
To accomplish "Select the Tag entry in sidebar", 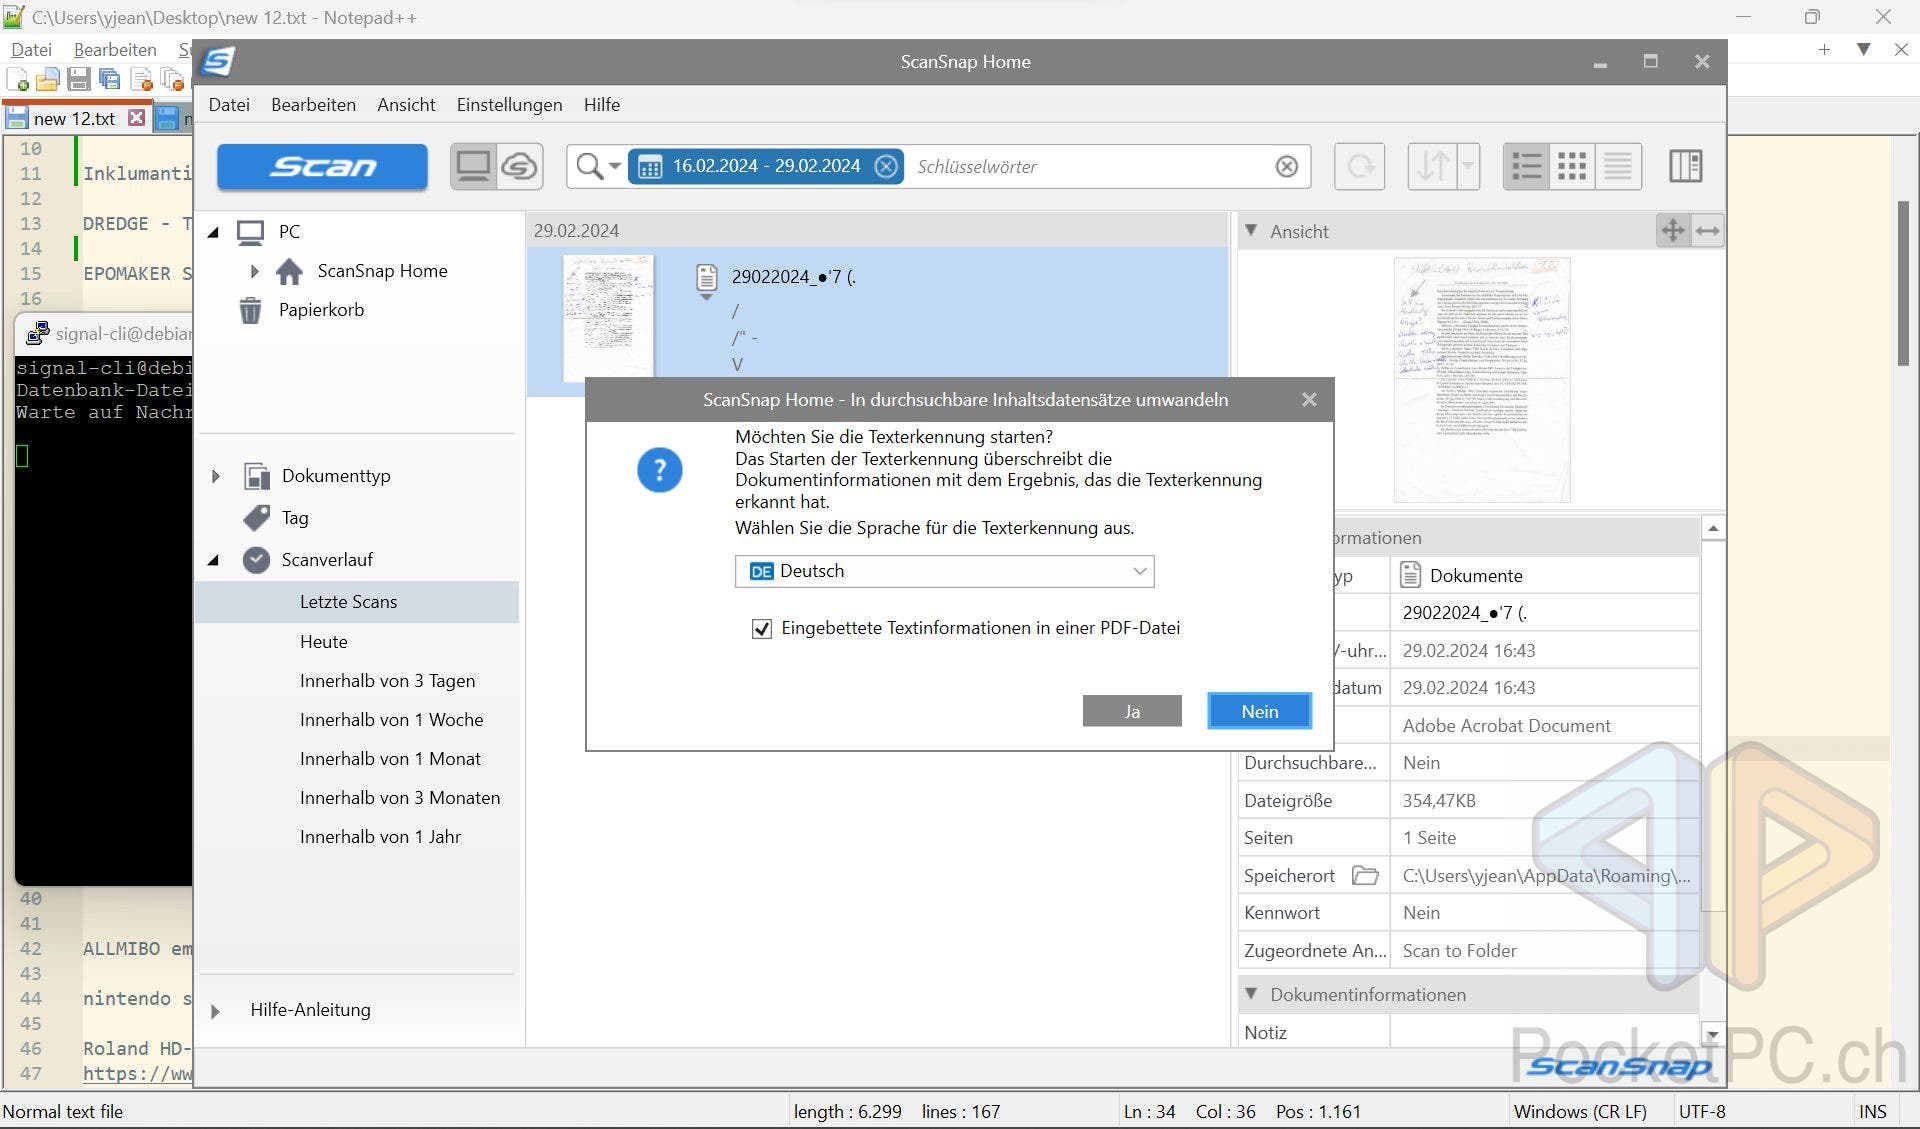I will 295,518.
